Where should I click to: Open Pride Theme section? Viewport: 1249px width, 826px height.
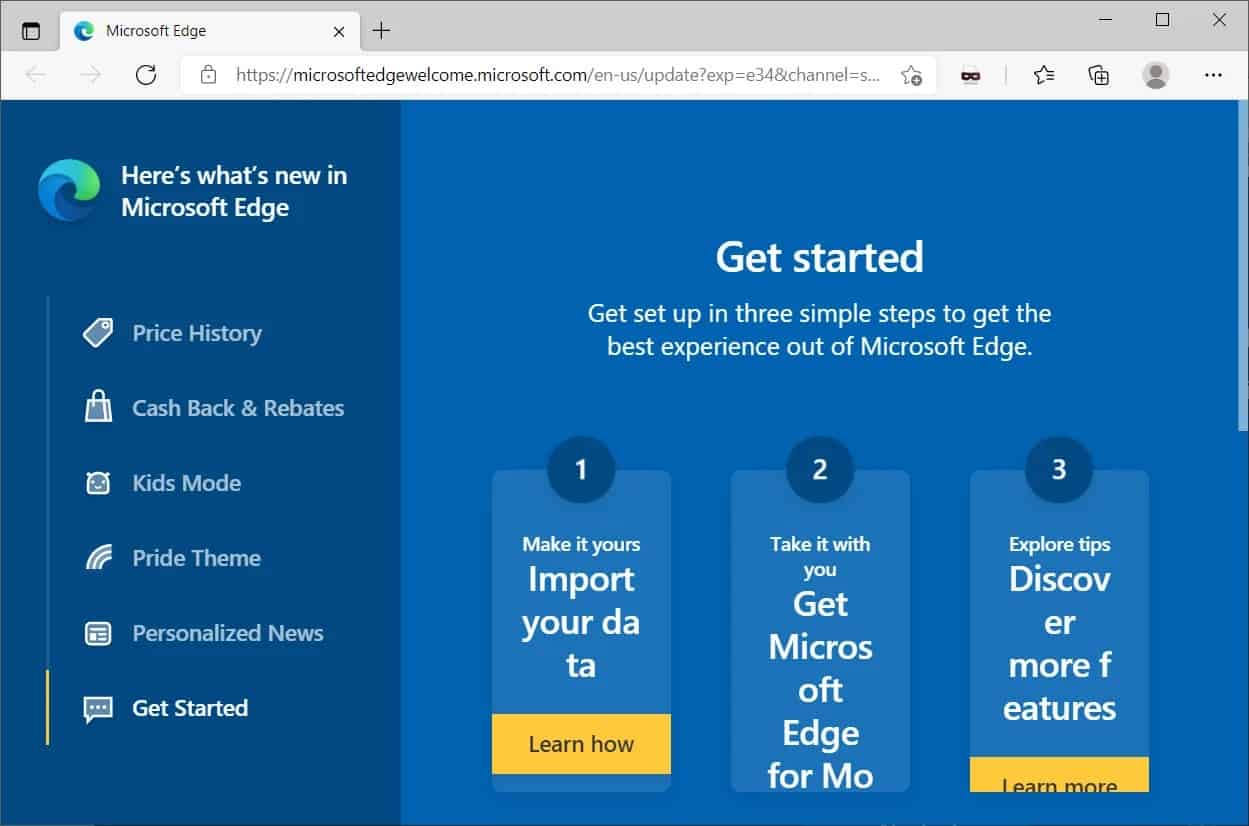(x=197, y=558)
